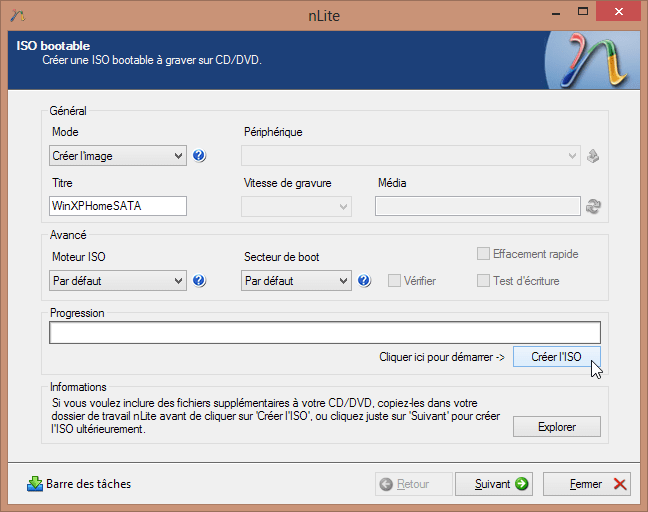Click the Barre des tâches tray icon
Image resolution: width=648 pixels, height=512 pixels.
(x=35, y=484)
